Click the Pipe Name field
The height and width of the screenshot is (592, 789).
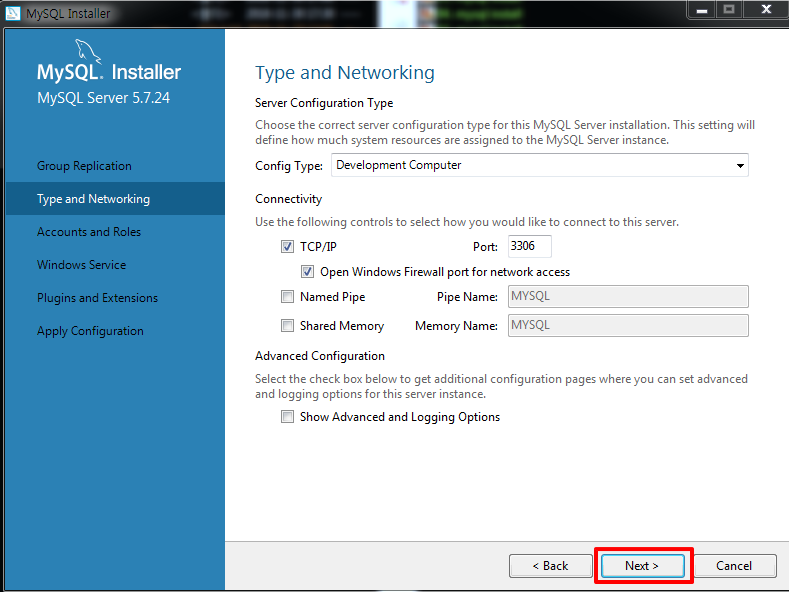point(628,297)
